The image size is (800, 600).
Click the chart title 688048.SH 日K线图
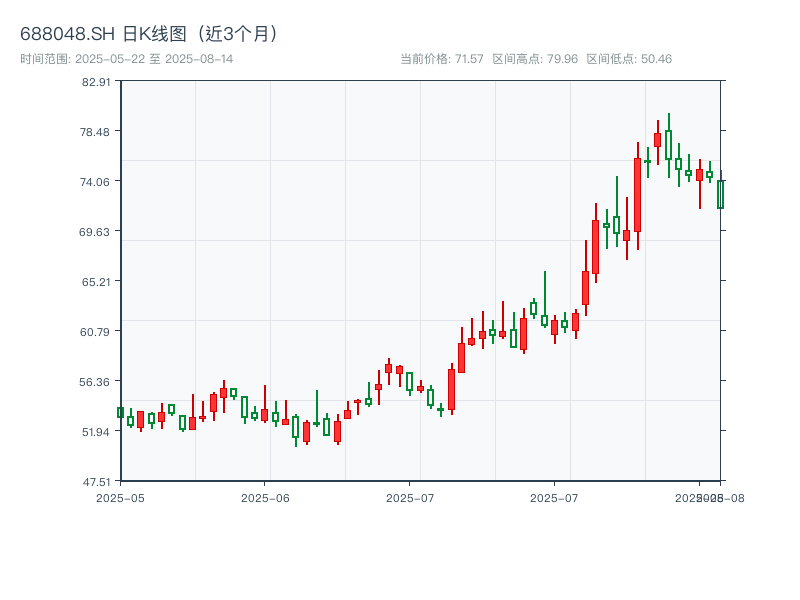click(148, 34)
